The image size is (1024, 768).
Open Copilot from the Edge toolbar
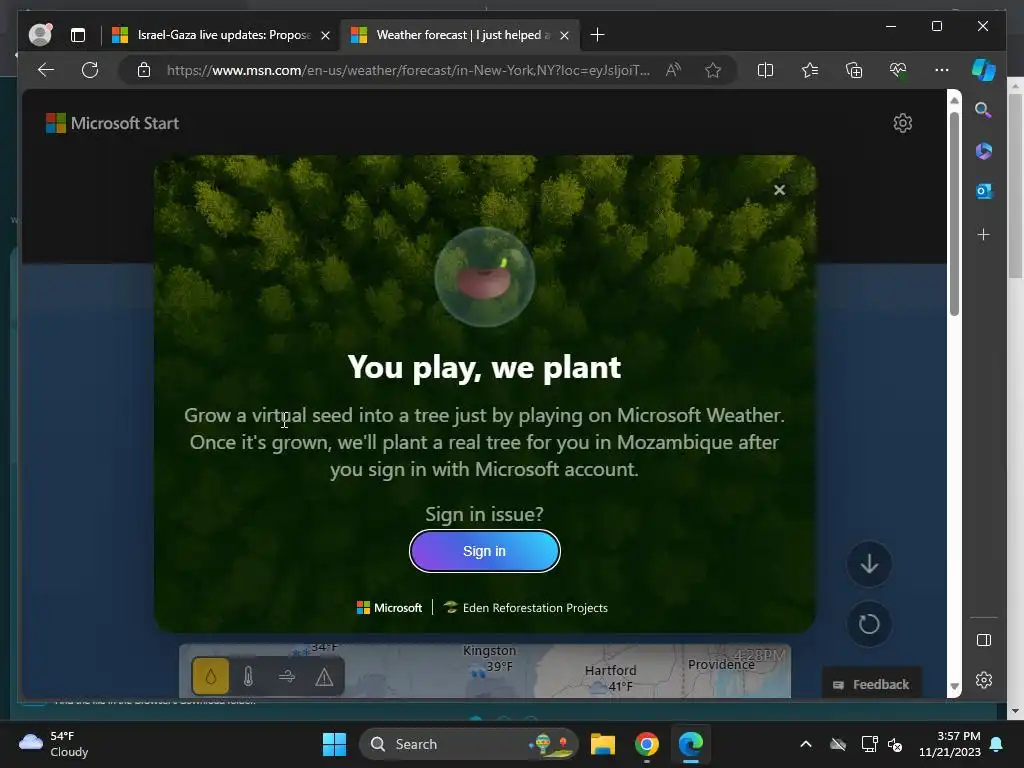[984, 70]
